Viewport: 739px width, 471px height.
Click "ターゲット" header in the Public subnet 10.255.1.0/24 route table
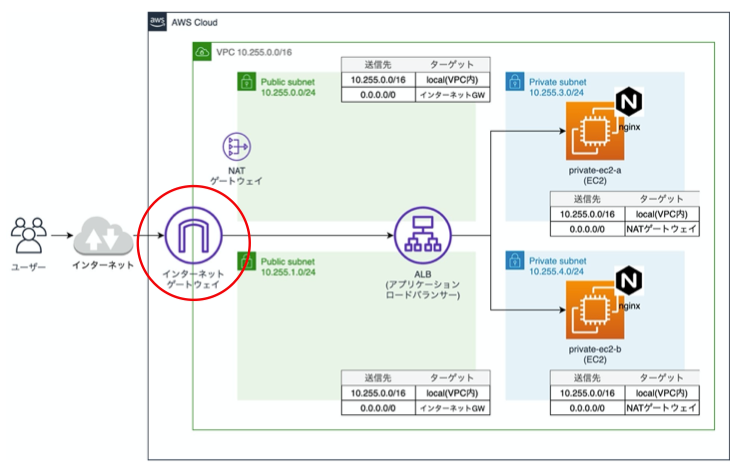[x=452, y=378]
